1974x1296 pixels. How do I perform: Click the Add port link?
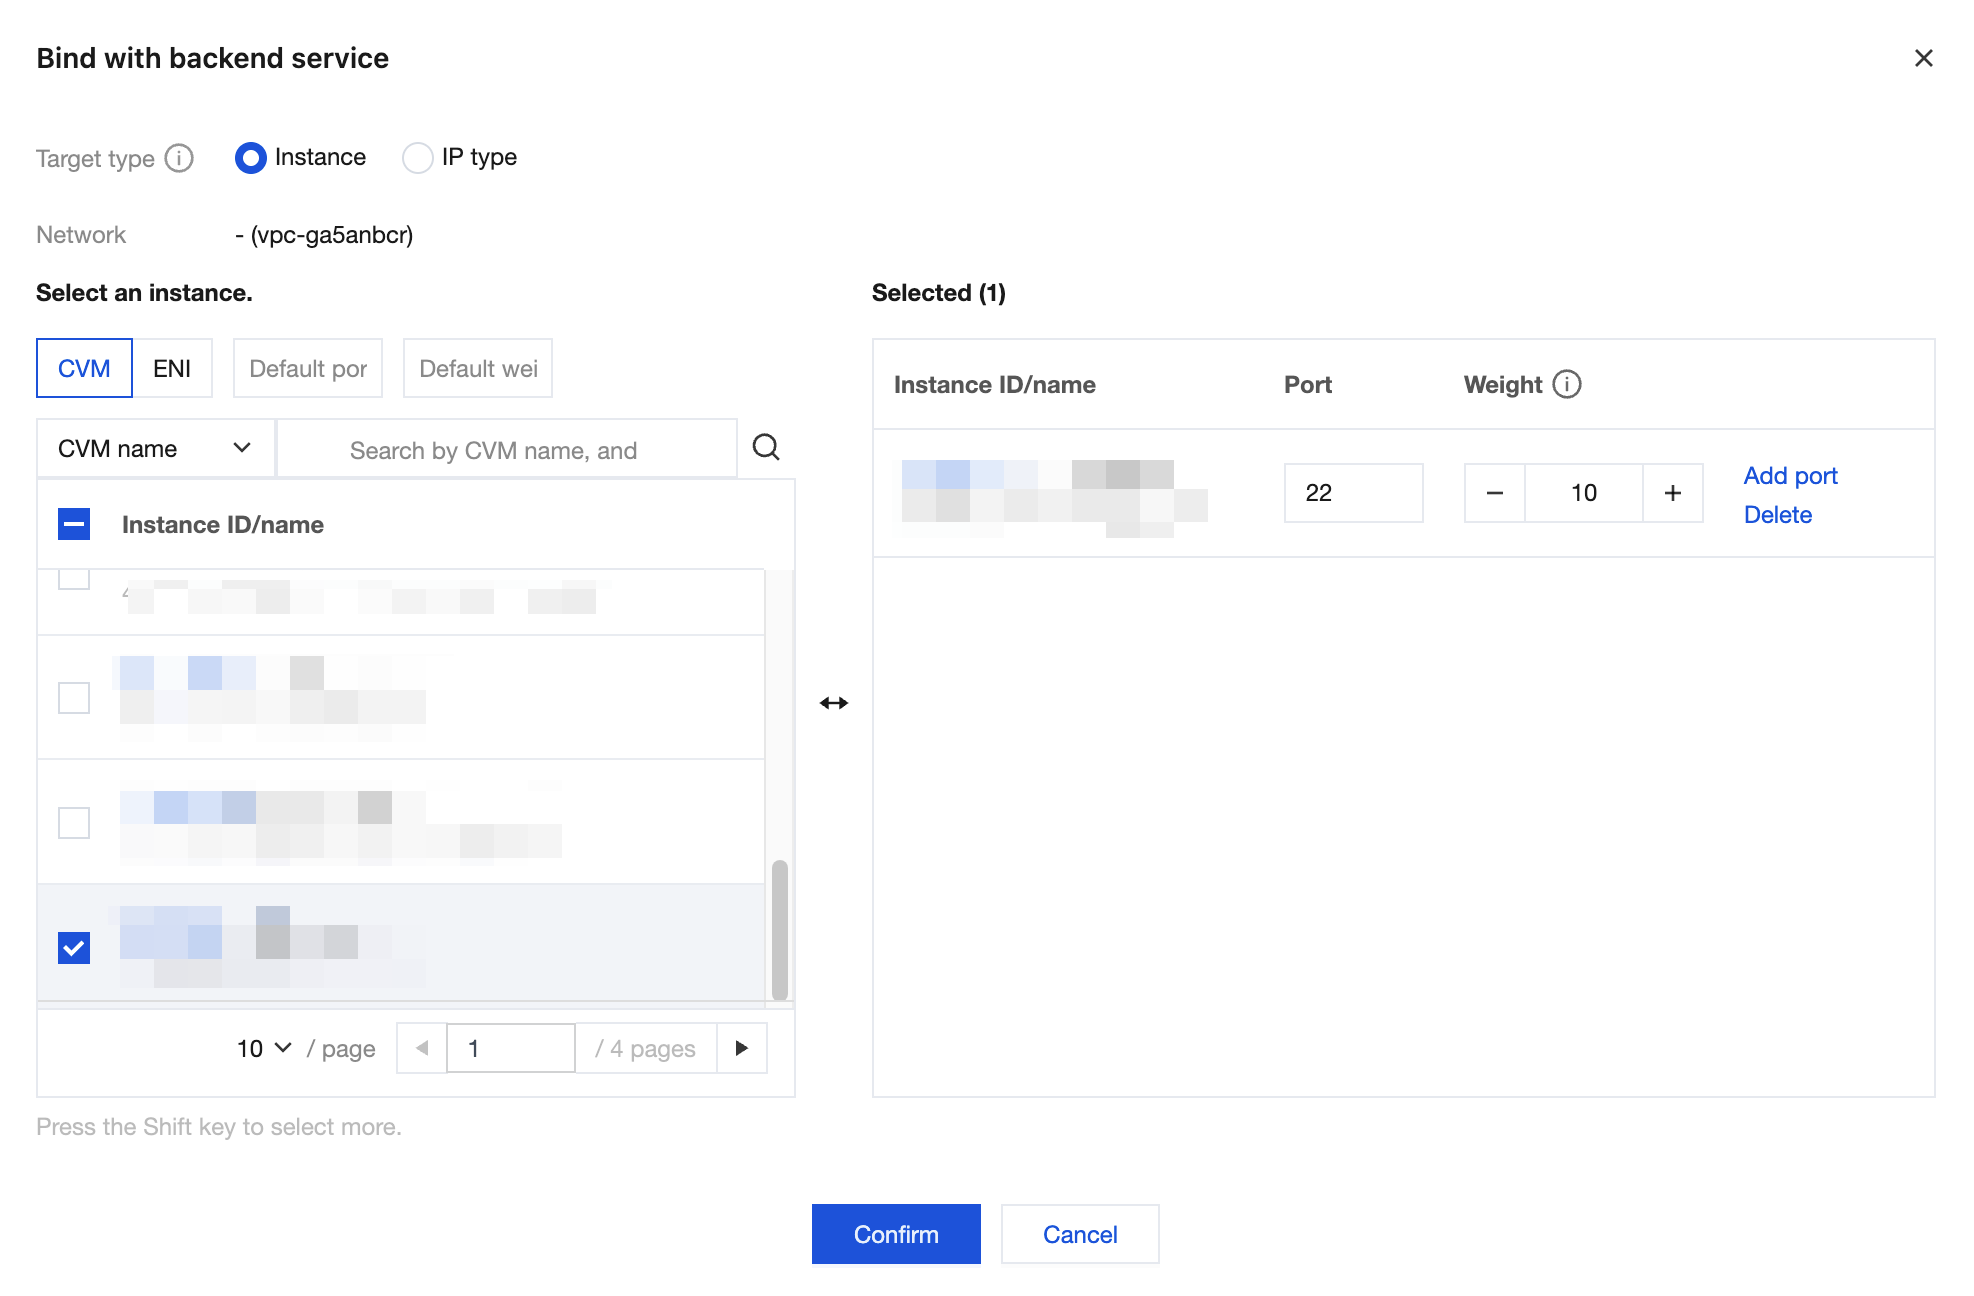pyautogui.click(x=1790, y=475)
